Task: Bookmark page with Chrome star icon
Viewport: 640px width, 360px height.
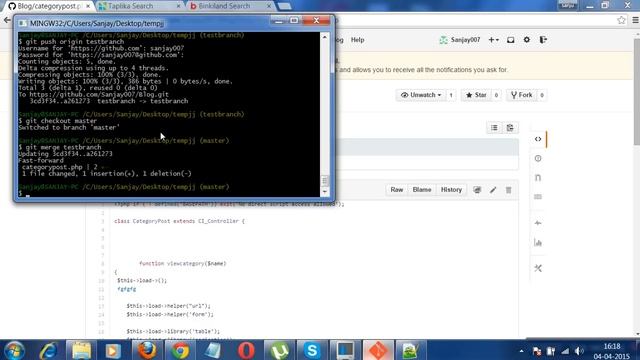Action: tap(621, 20)
